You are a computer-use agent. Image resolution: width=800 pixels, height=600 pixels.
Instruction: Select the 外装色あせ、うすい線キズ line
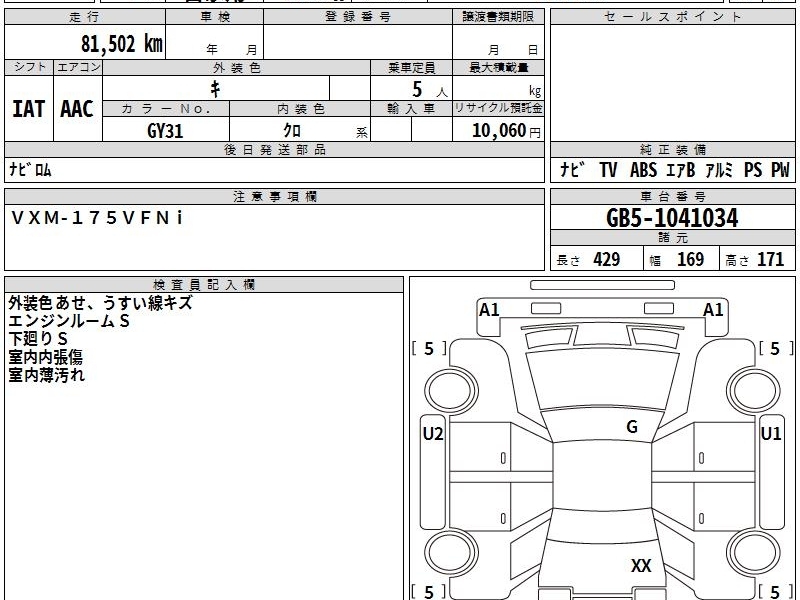(101, 303)
